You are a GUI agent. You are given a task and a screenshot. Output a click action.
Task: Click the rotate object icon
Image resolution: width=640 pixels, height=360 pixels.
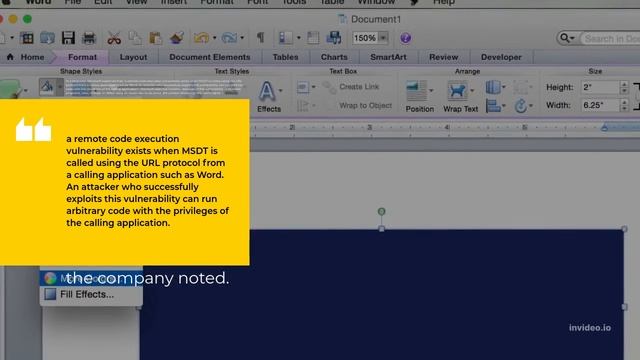point(520,106)
